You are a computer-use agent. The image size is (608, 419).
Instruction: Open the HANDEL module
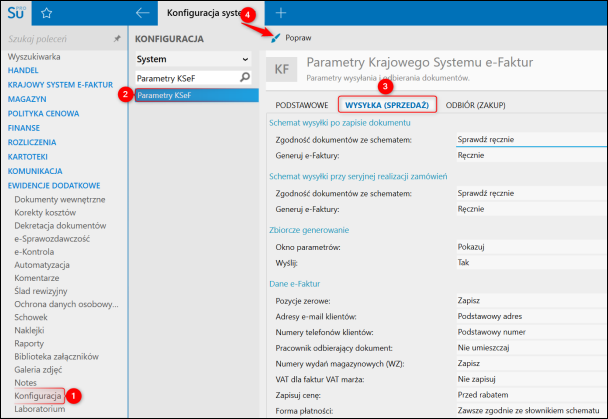click(23, 71)
